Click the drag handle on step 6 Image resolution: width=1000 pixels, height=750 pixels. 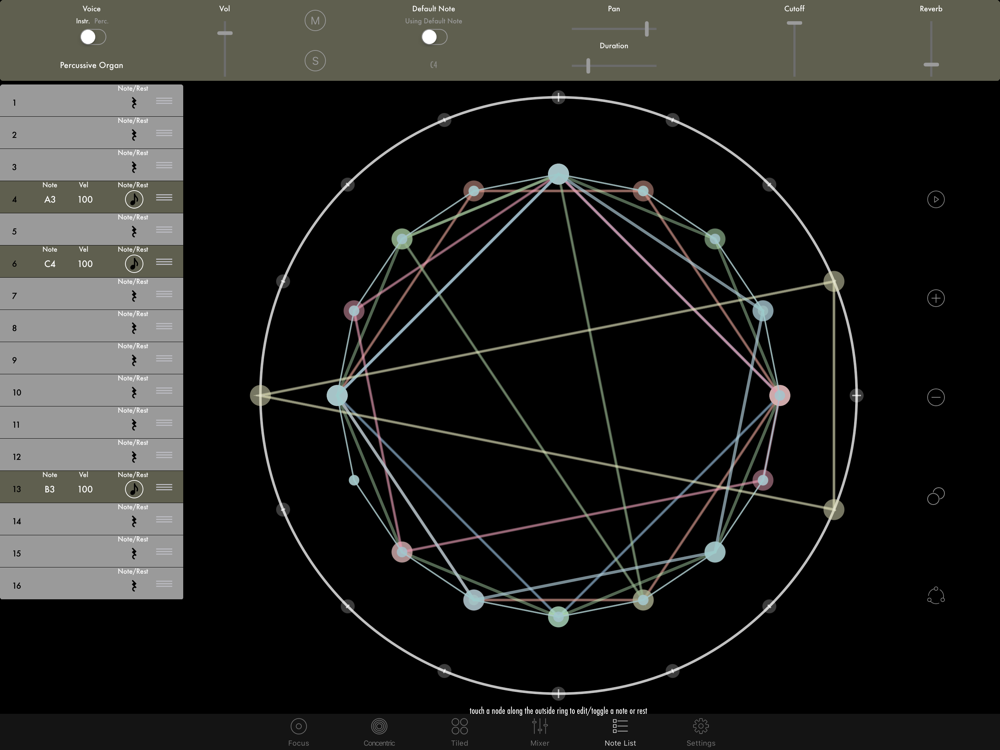pyautogui.click(x=164, y=263)
